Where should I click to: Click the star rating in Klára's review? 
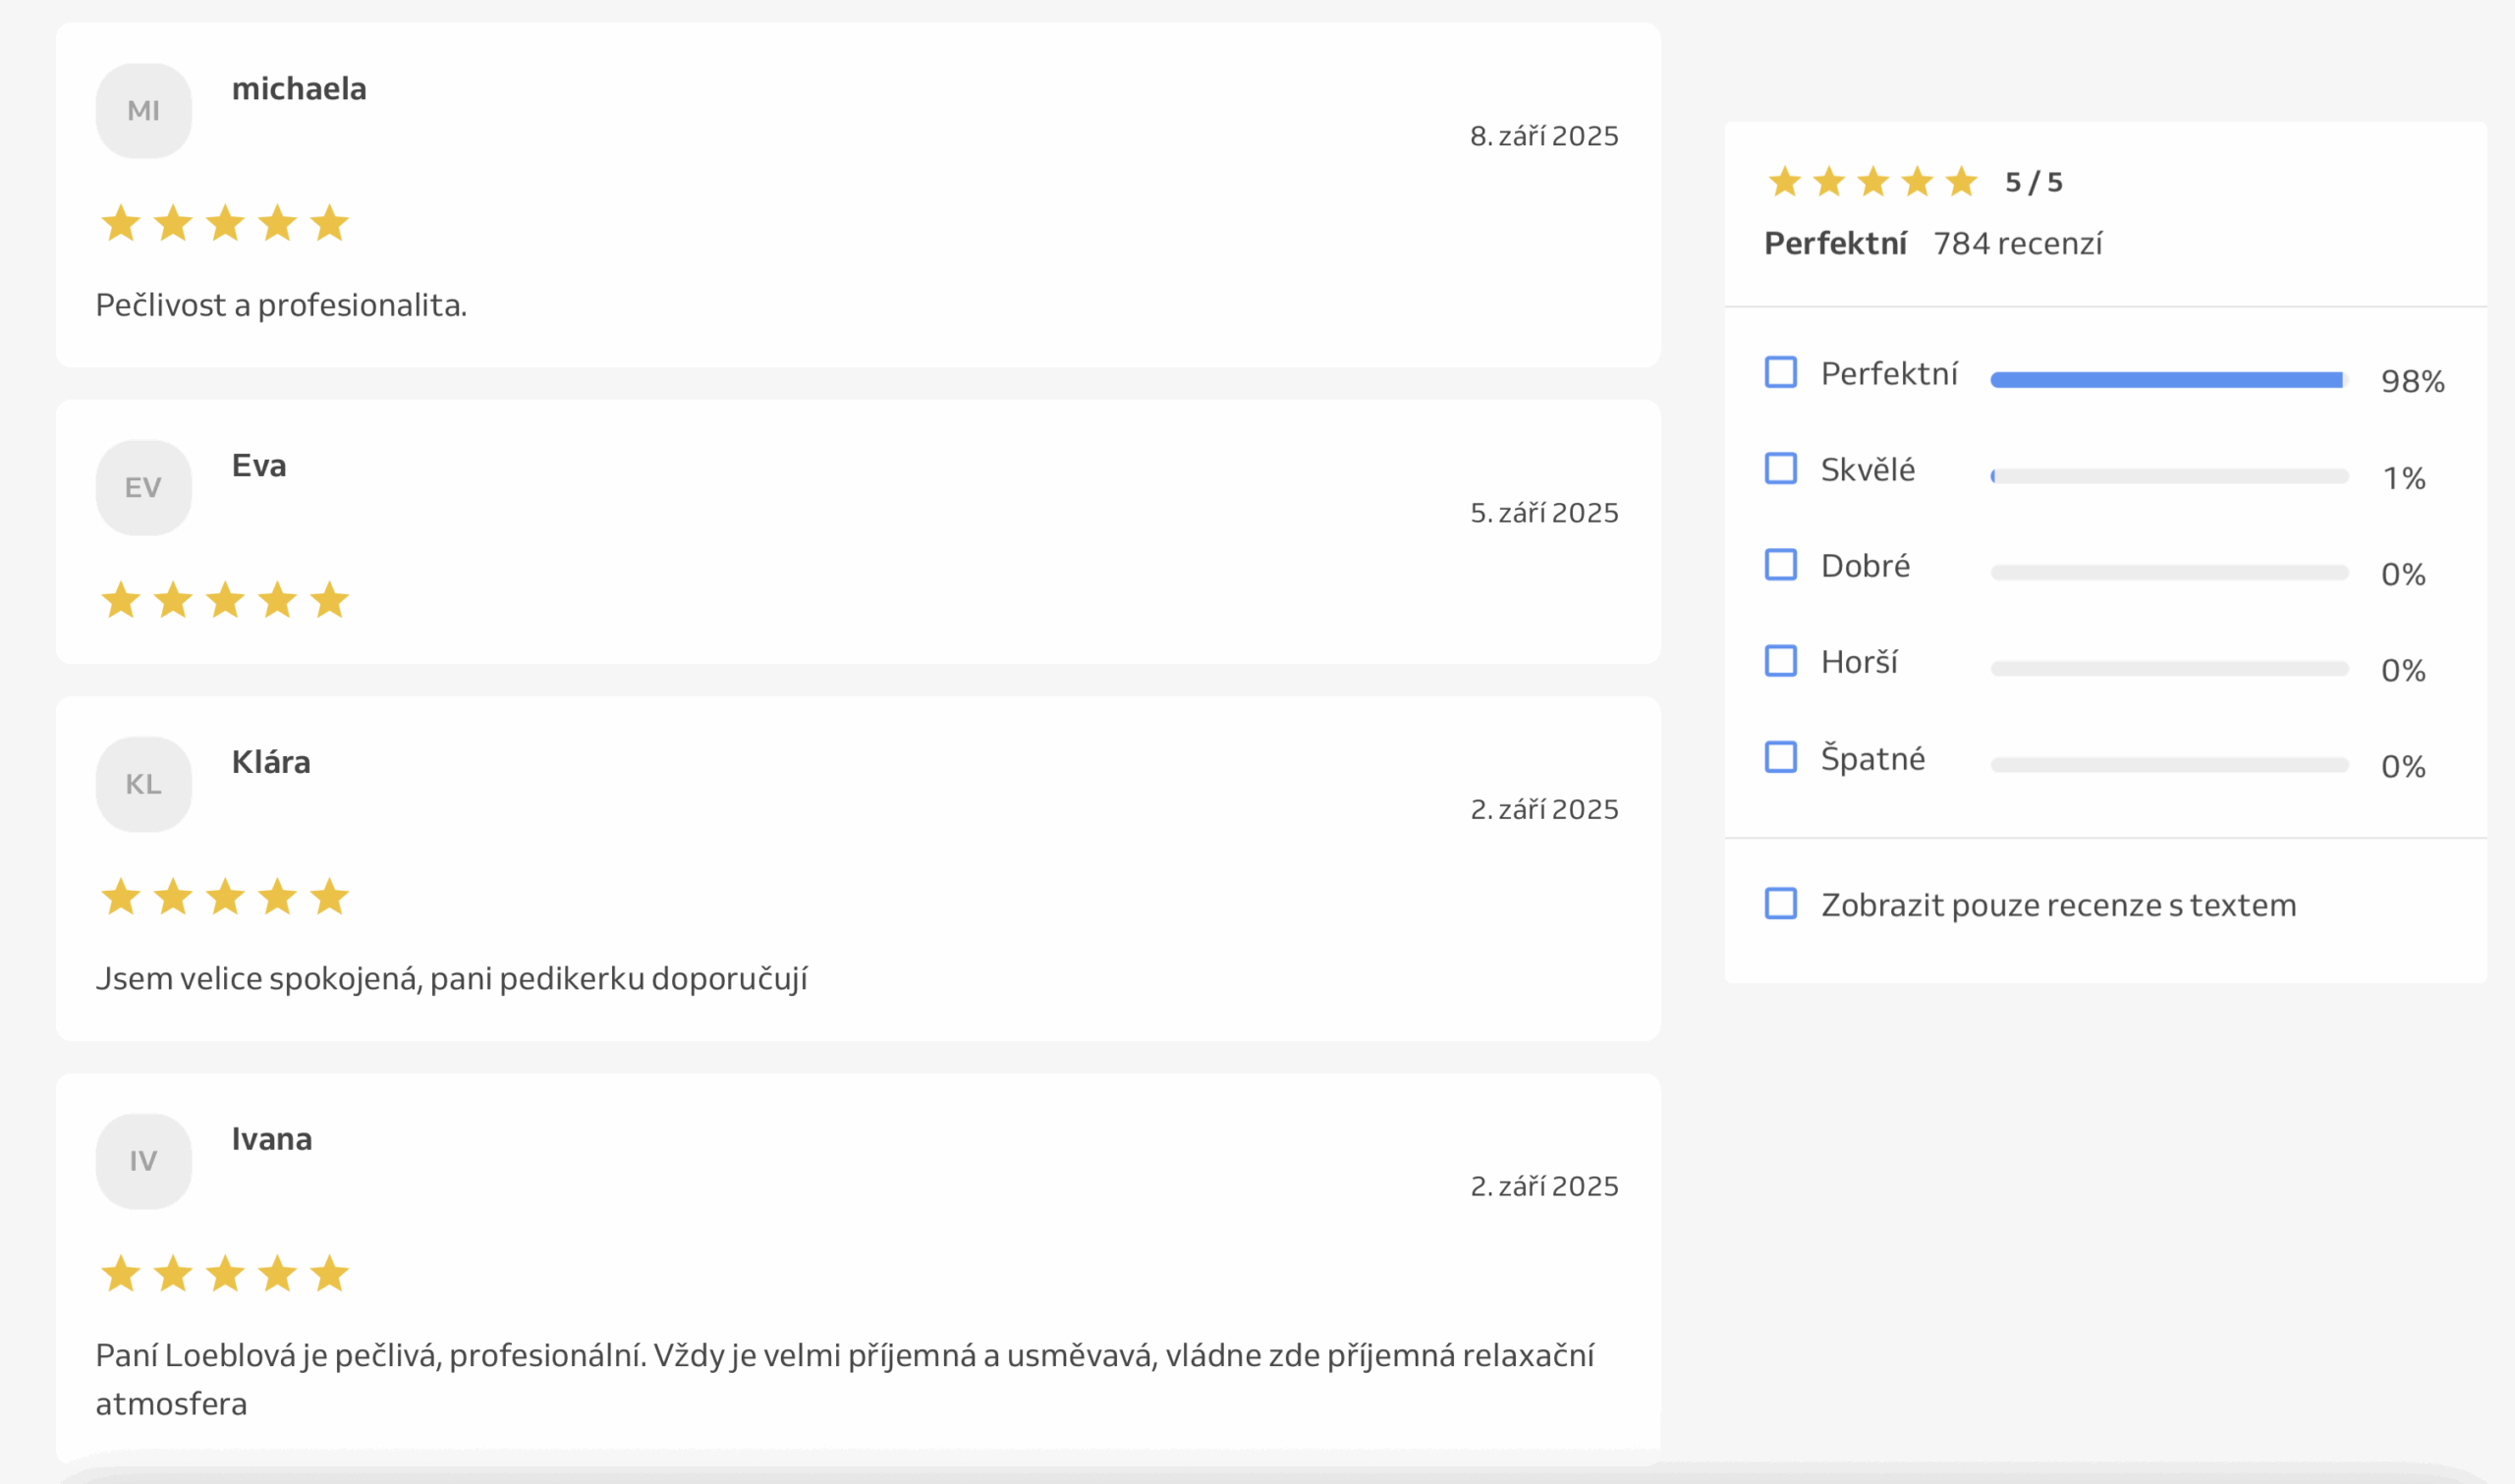(225, 897)
